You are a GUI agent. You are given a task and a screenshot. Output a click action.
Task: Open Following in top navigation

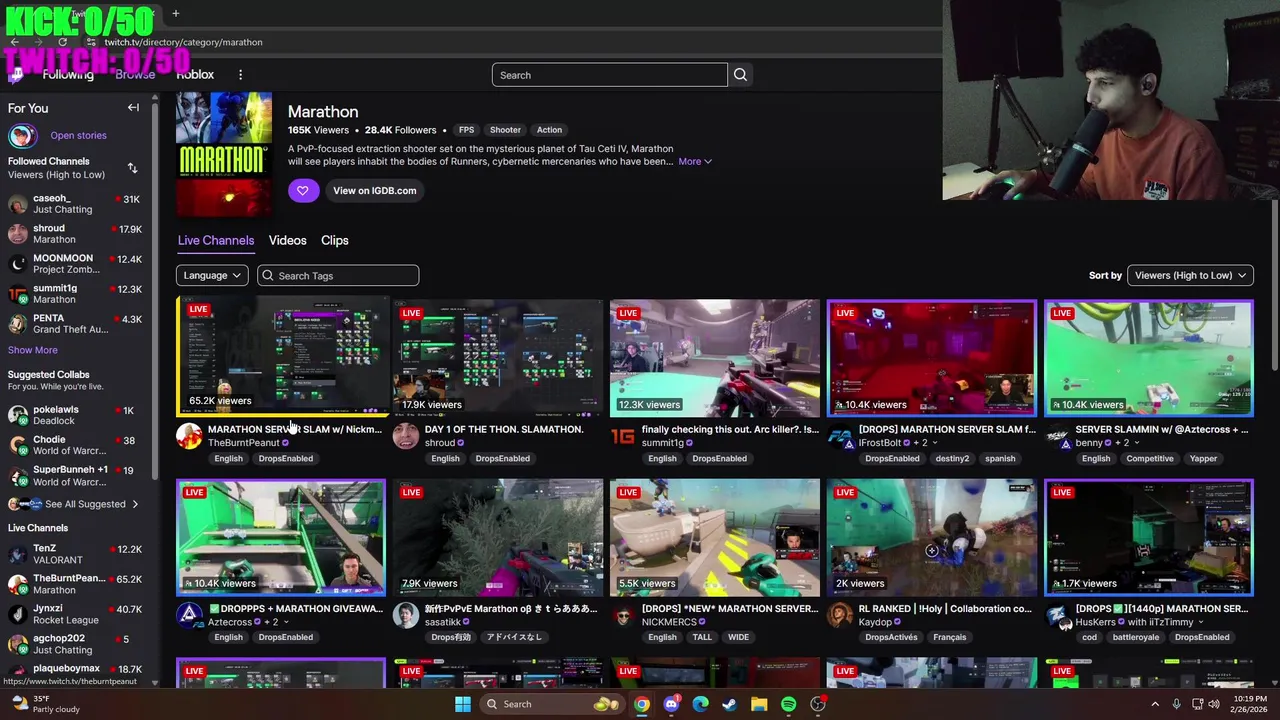point(68,75)
